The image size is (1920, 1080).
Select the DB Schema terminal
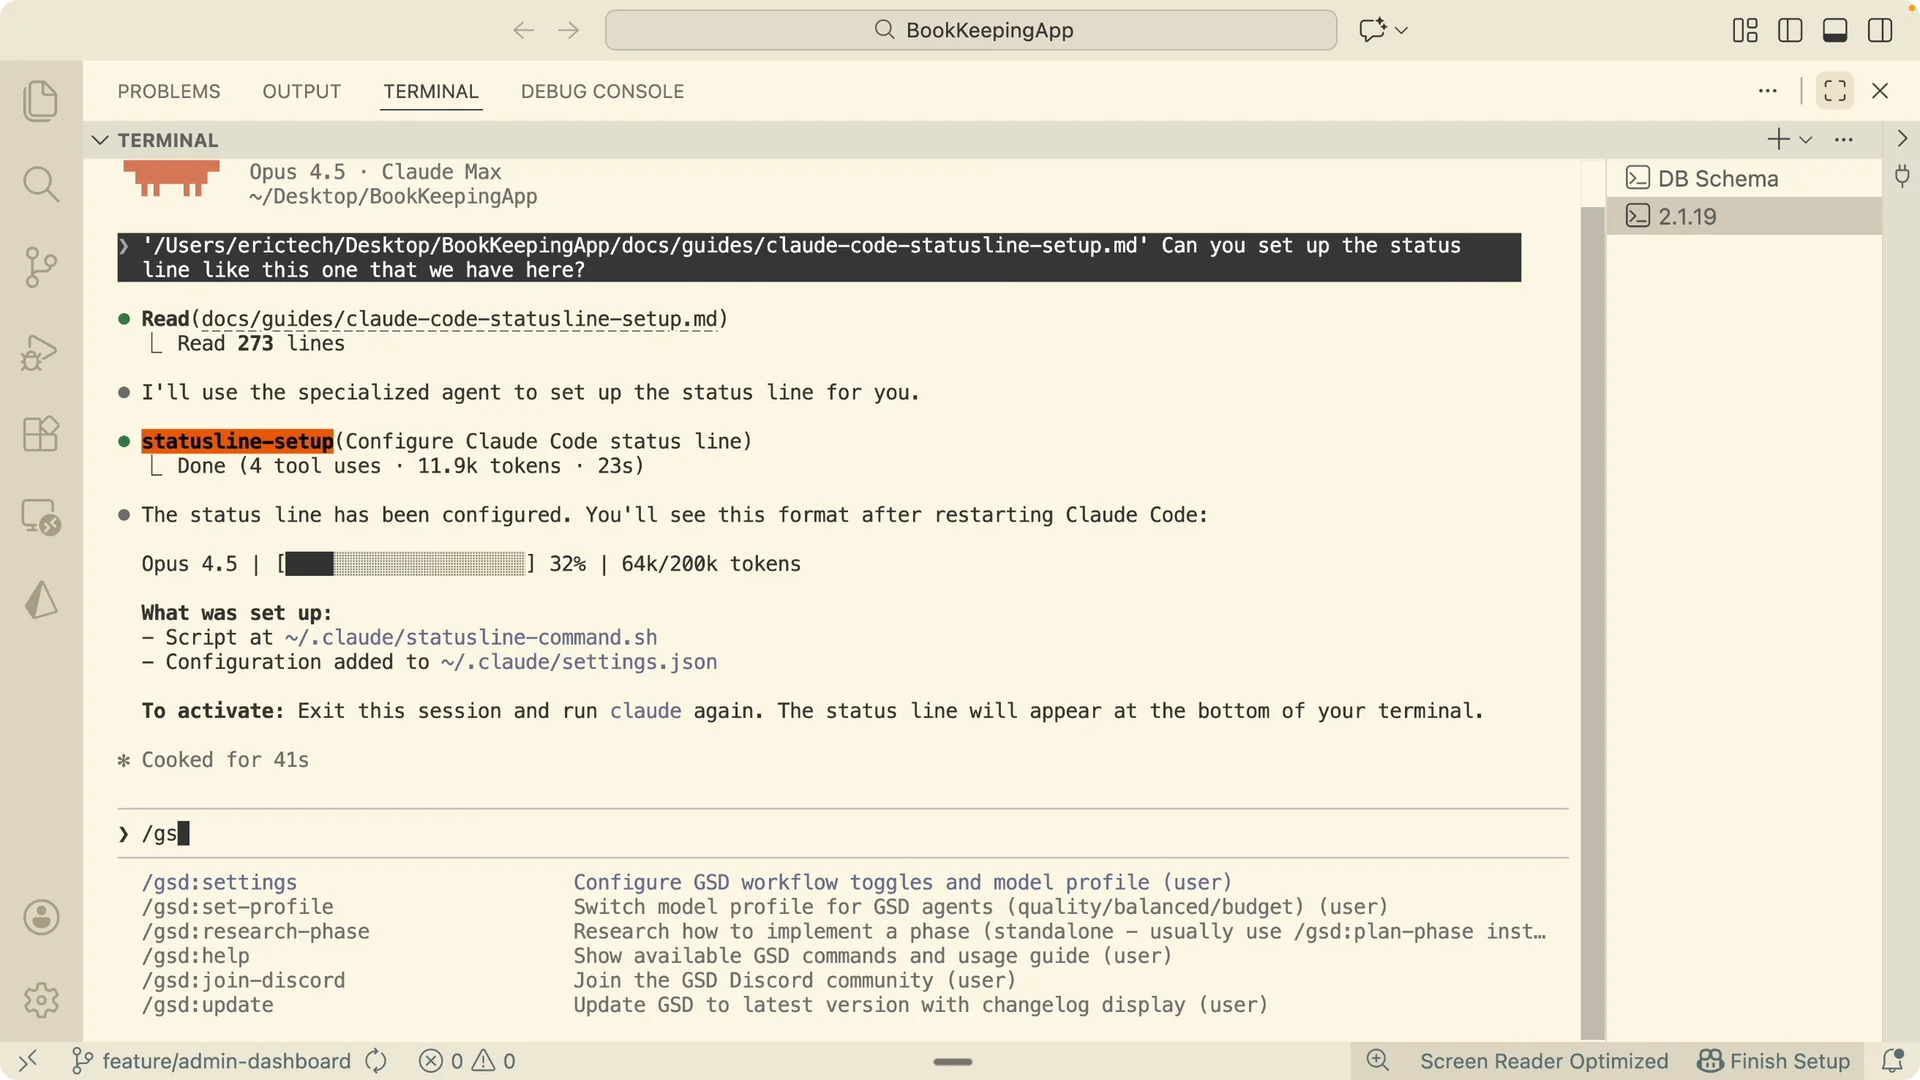tap(1743, 178)
